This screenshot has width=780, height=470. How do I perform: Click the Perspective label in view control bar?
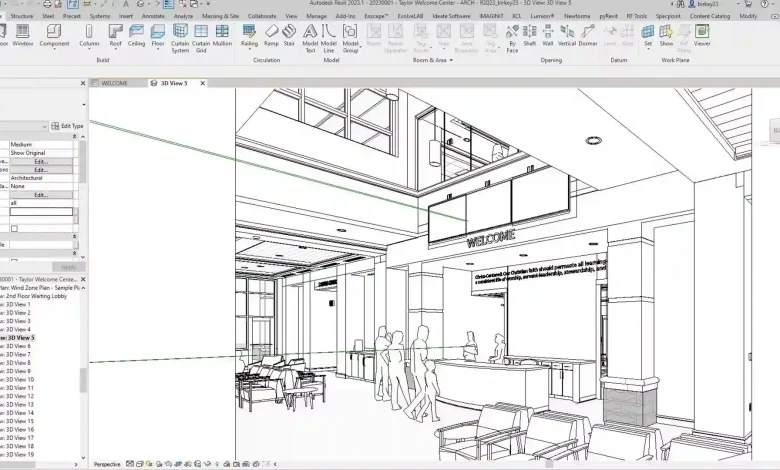coord(107,464)
